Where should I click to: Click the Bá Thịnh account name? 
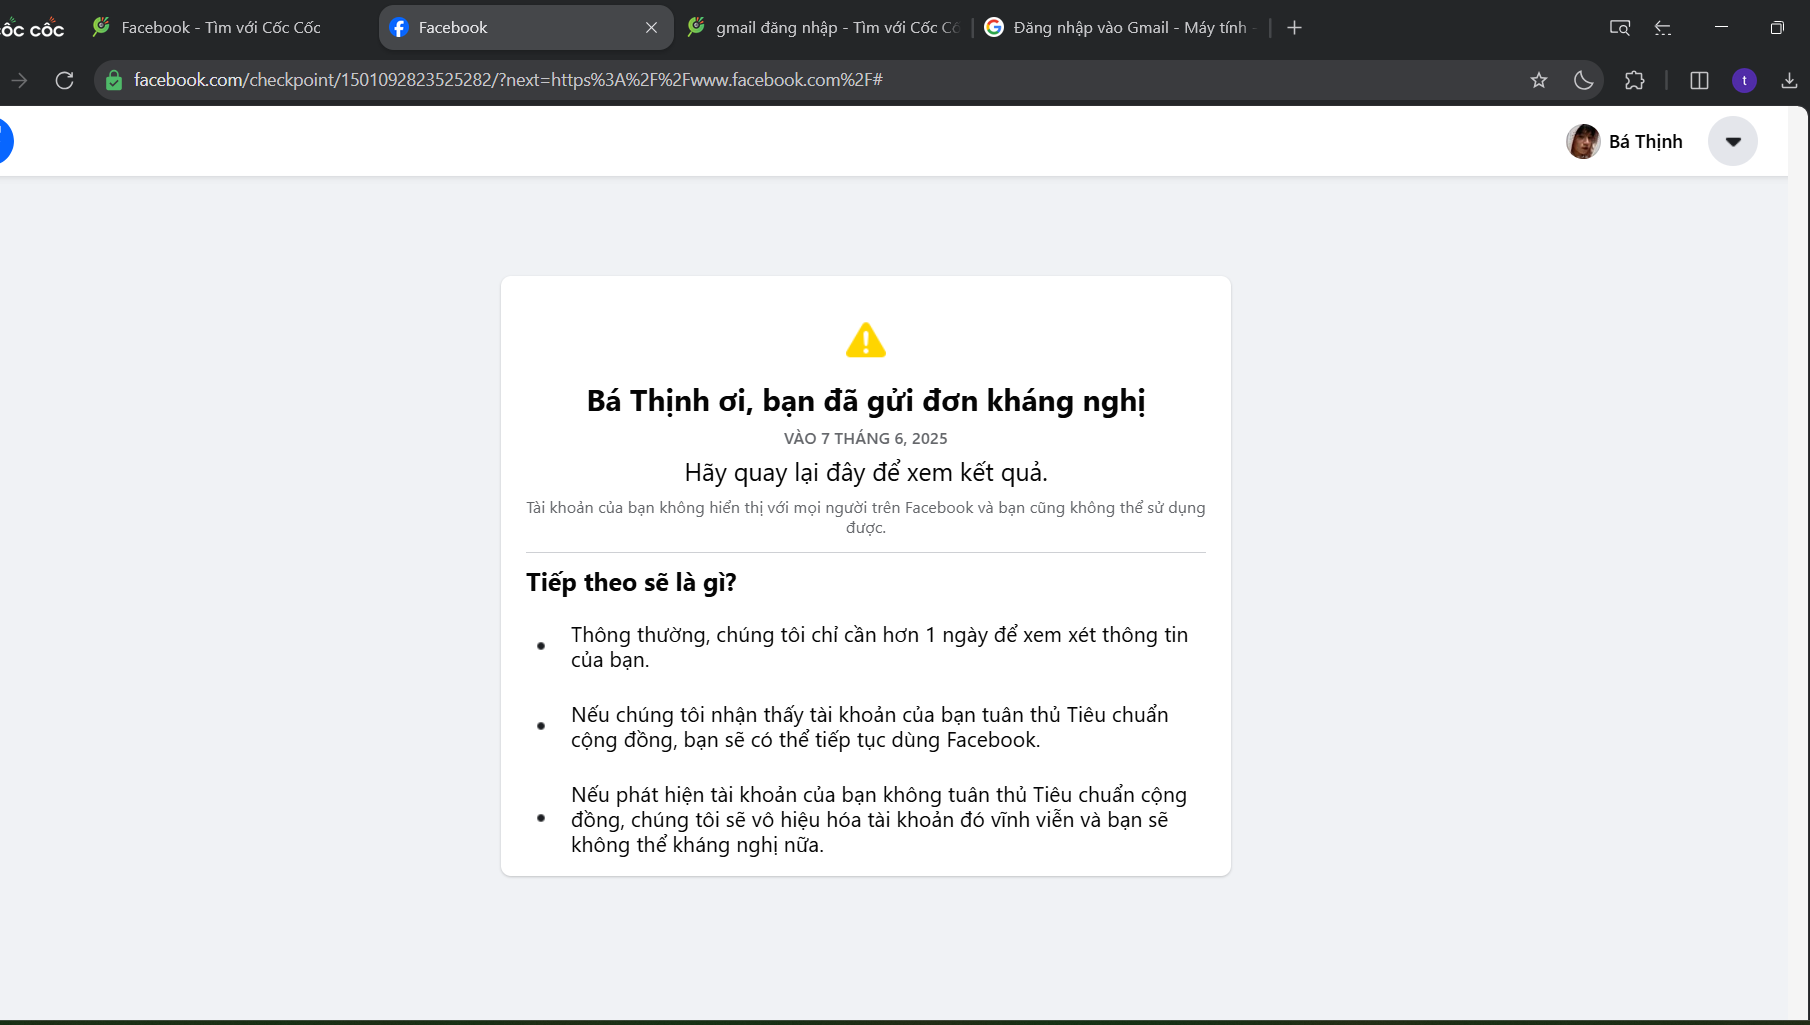pos(1646,142)
